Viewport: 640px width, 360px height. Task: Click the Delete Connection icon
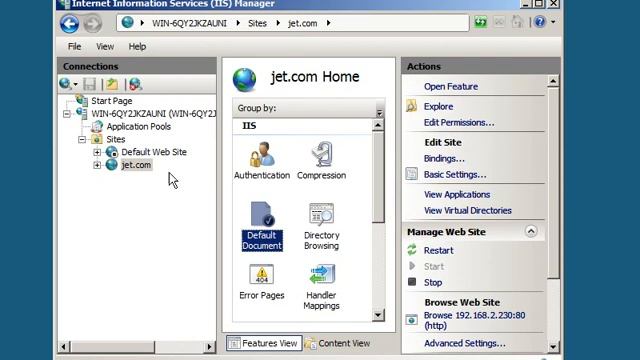click(135, 84)
